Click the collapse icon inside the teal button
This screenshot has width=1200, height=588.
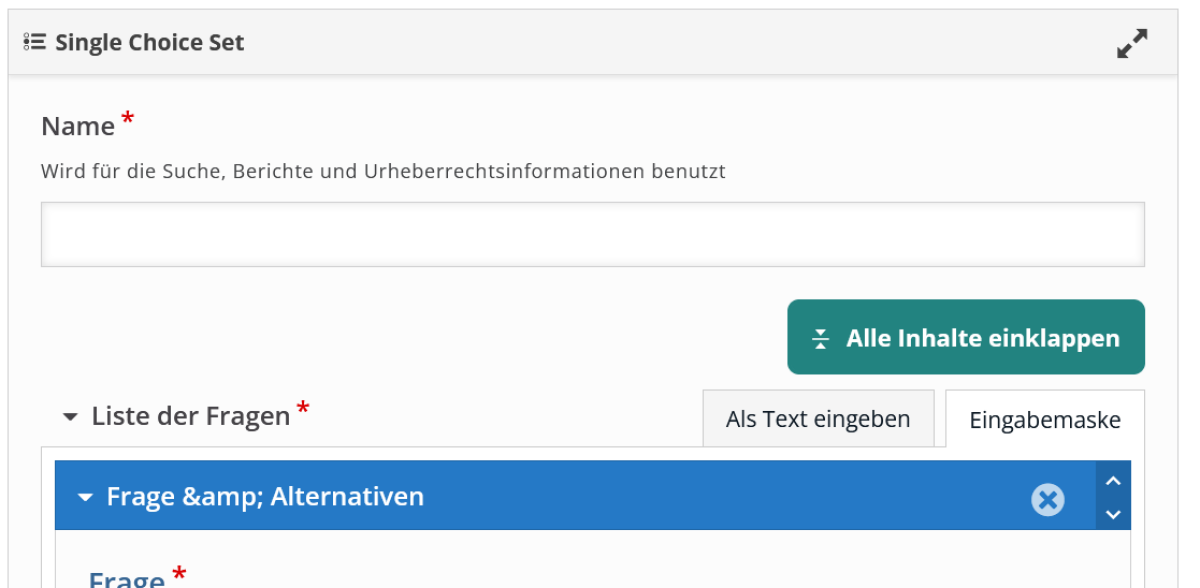pyautogui.click(x=821, y=338)
